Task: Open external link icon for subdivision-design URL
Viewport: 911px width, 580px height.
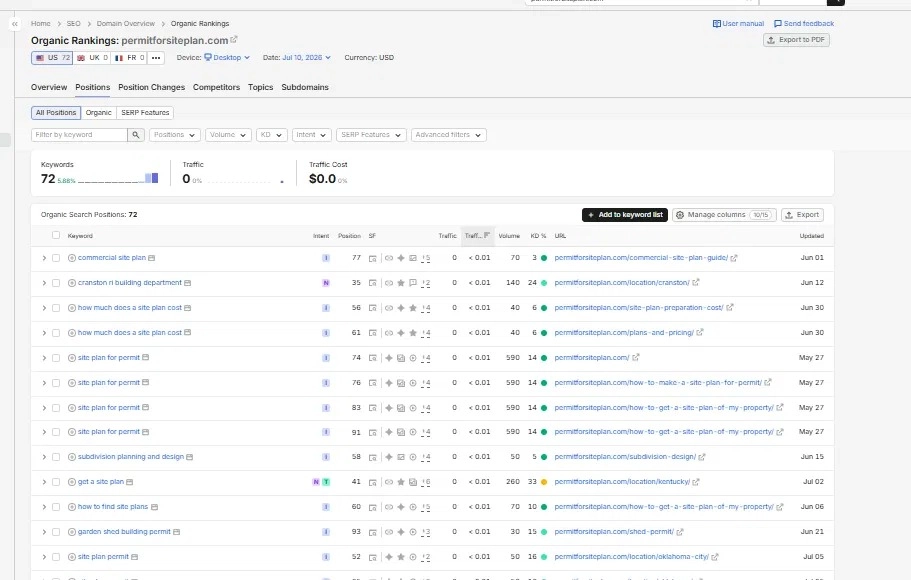Action: tap(702, 457)
